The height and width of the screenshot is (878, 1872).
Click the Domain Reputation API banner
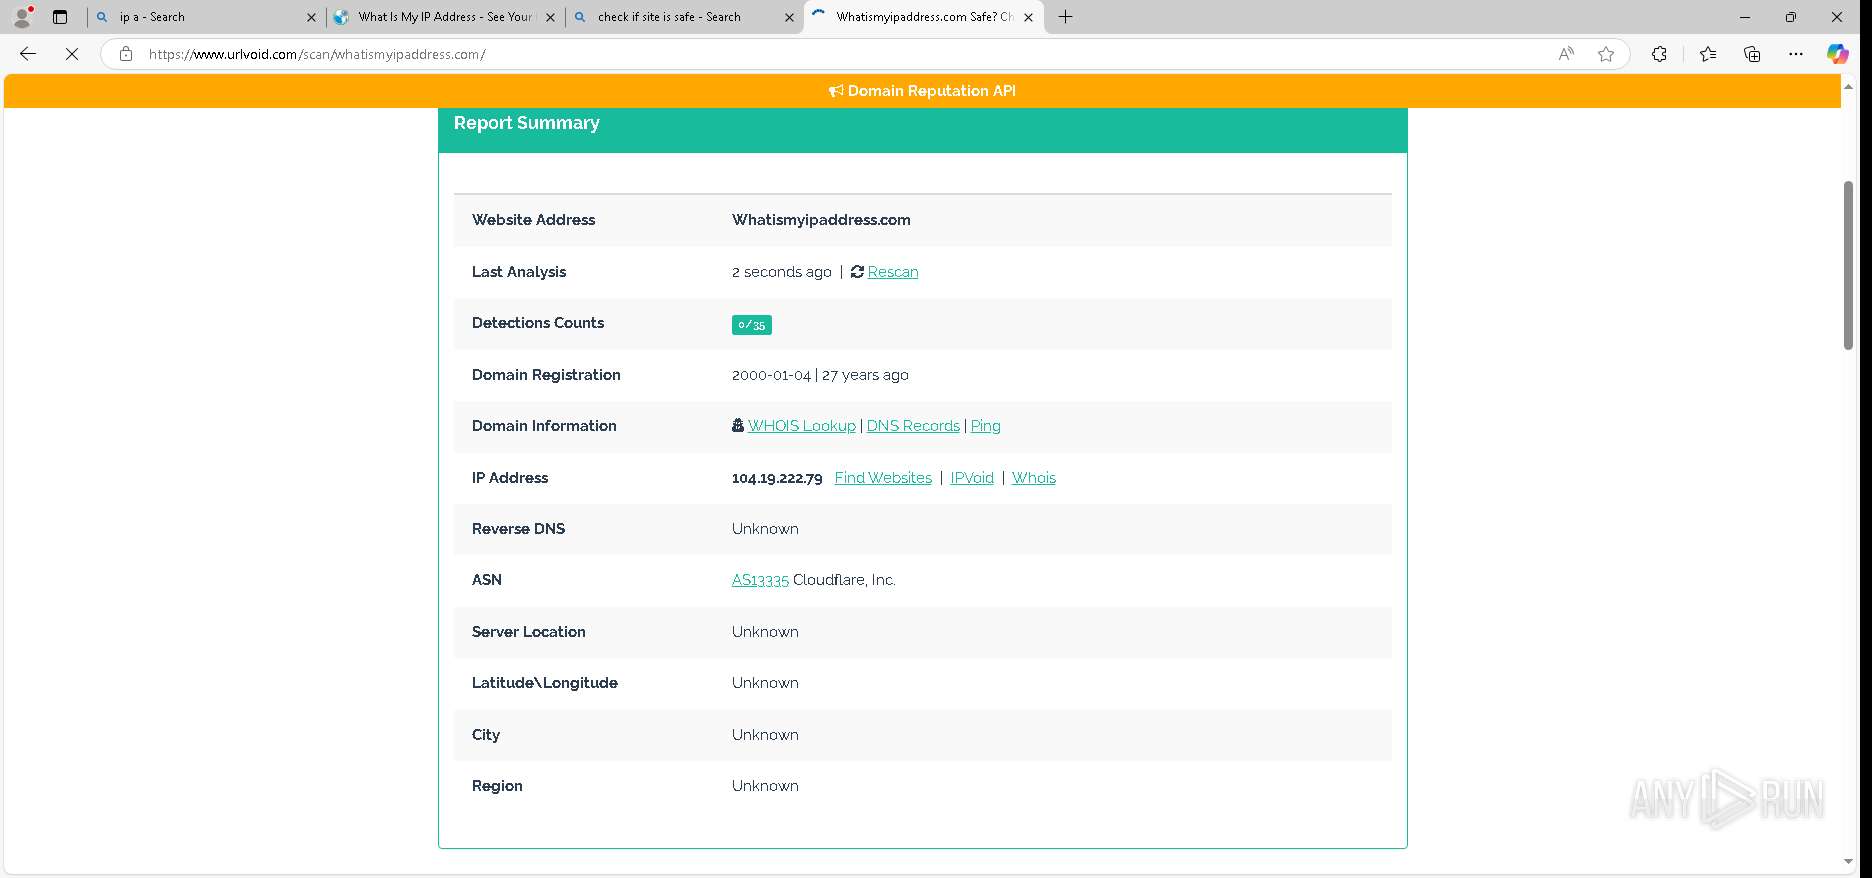(922, 91)
